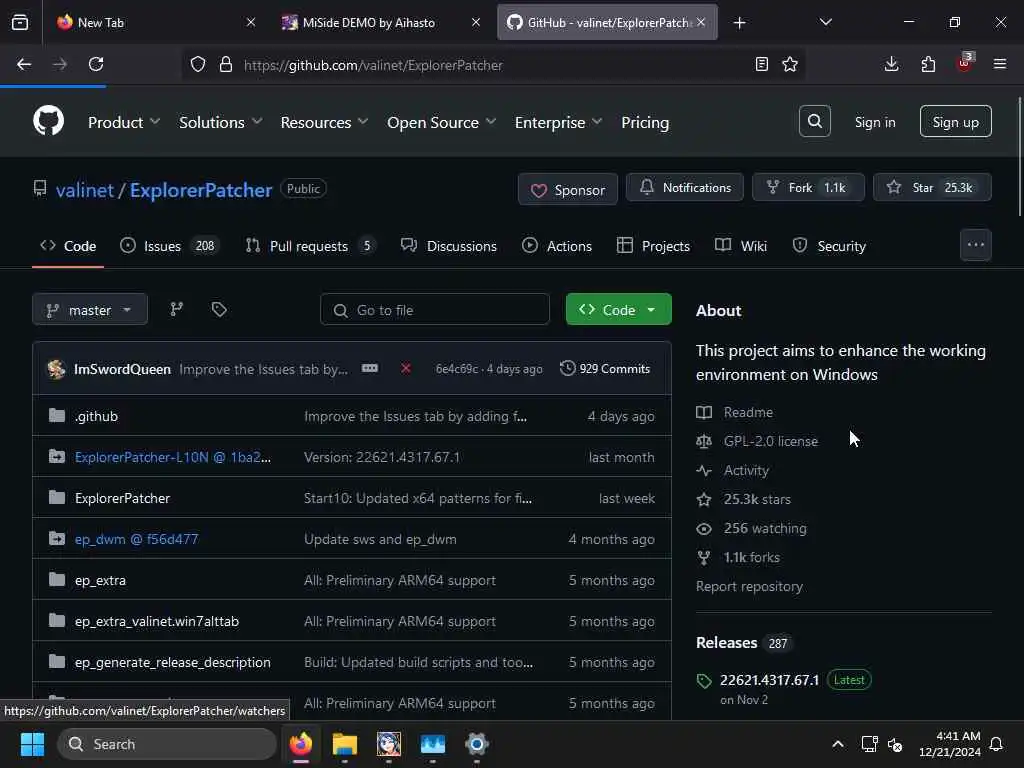
Task: Click the tracking protection shield icon
Action: tap(198, 64)
